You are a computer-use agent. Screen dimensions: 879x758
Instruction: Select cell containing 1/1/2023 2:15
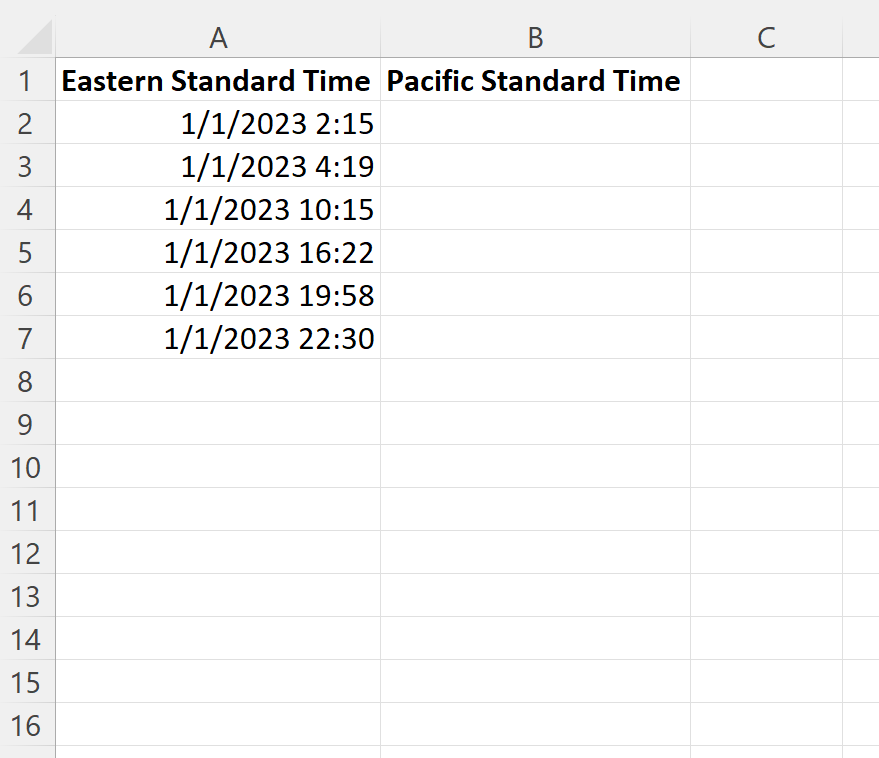(x=218, y=123)
